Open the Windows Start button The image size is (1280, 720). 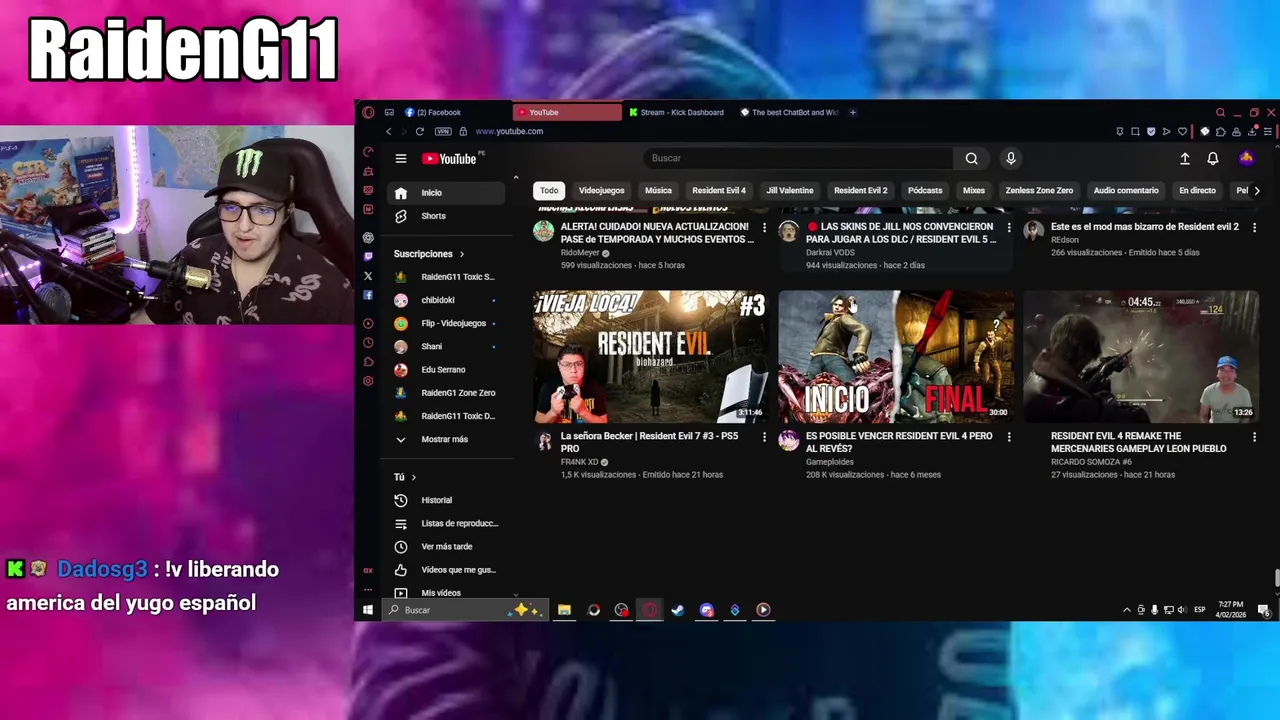[368, 610]
